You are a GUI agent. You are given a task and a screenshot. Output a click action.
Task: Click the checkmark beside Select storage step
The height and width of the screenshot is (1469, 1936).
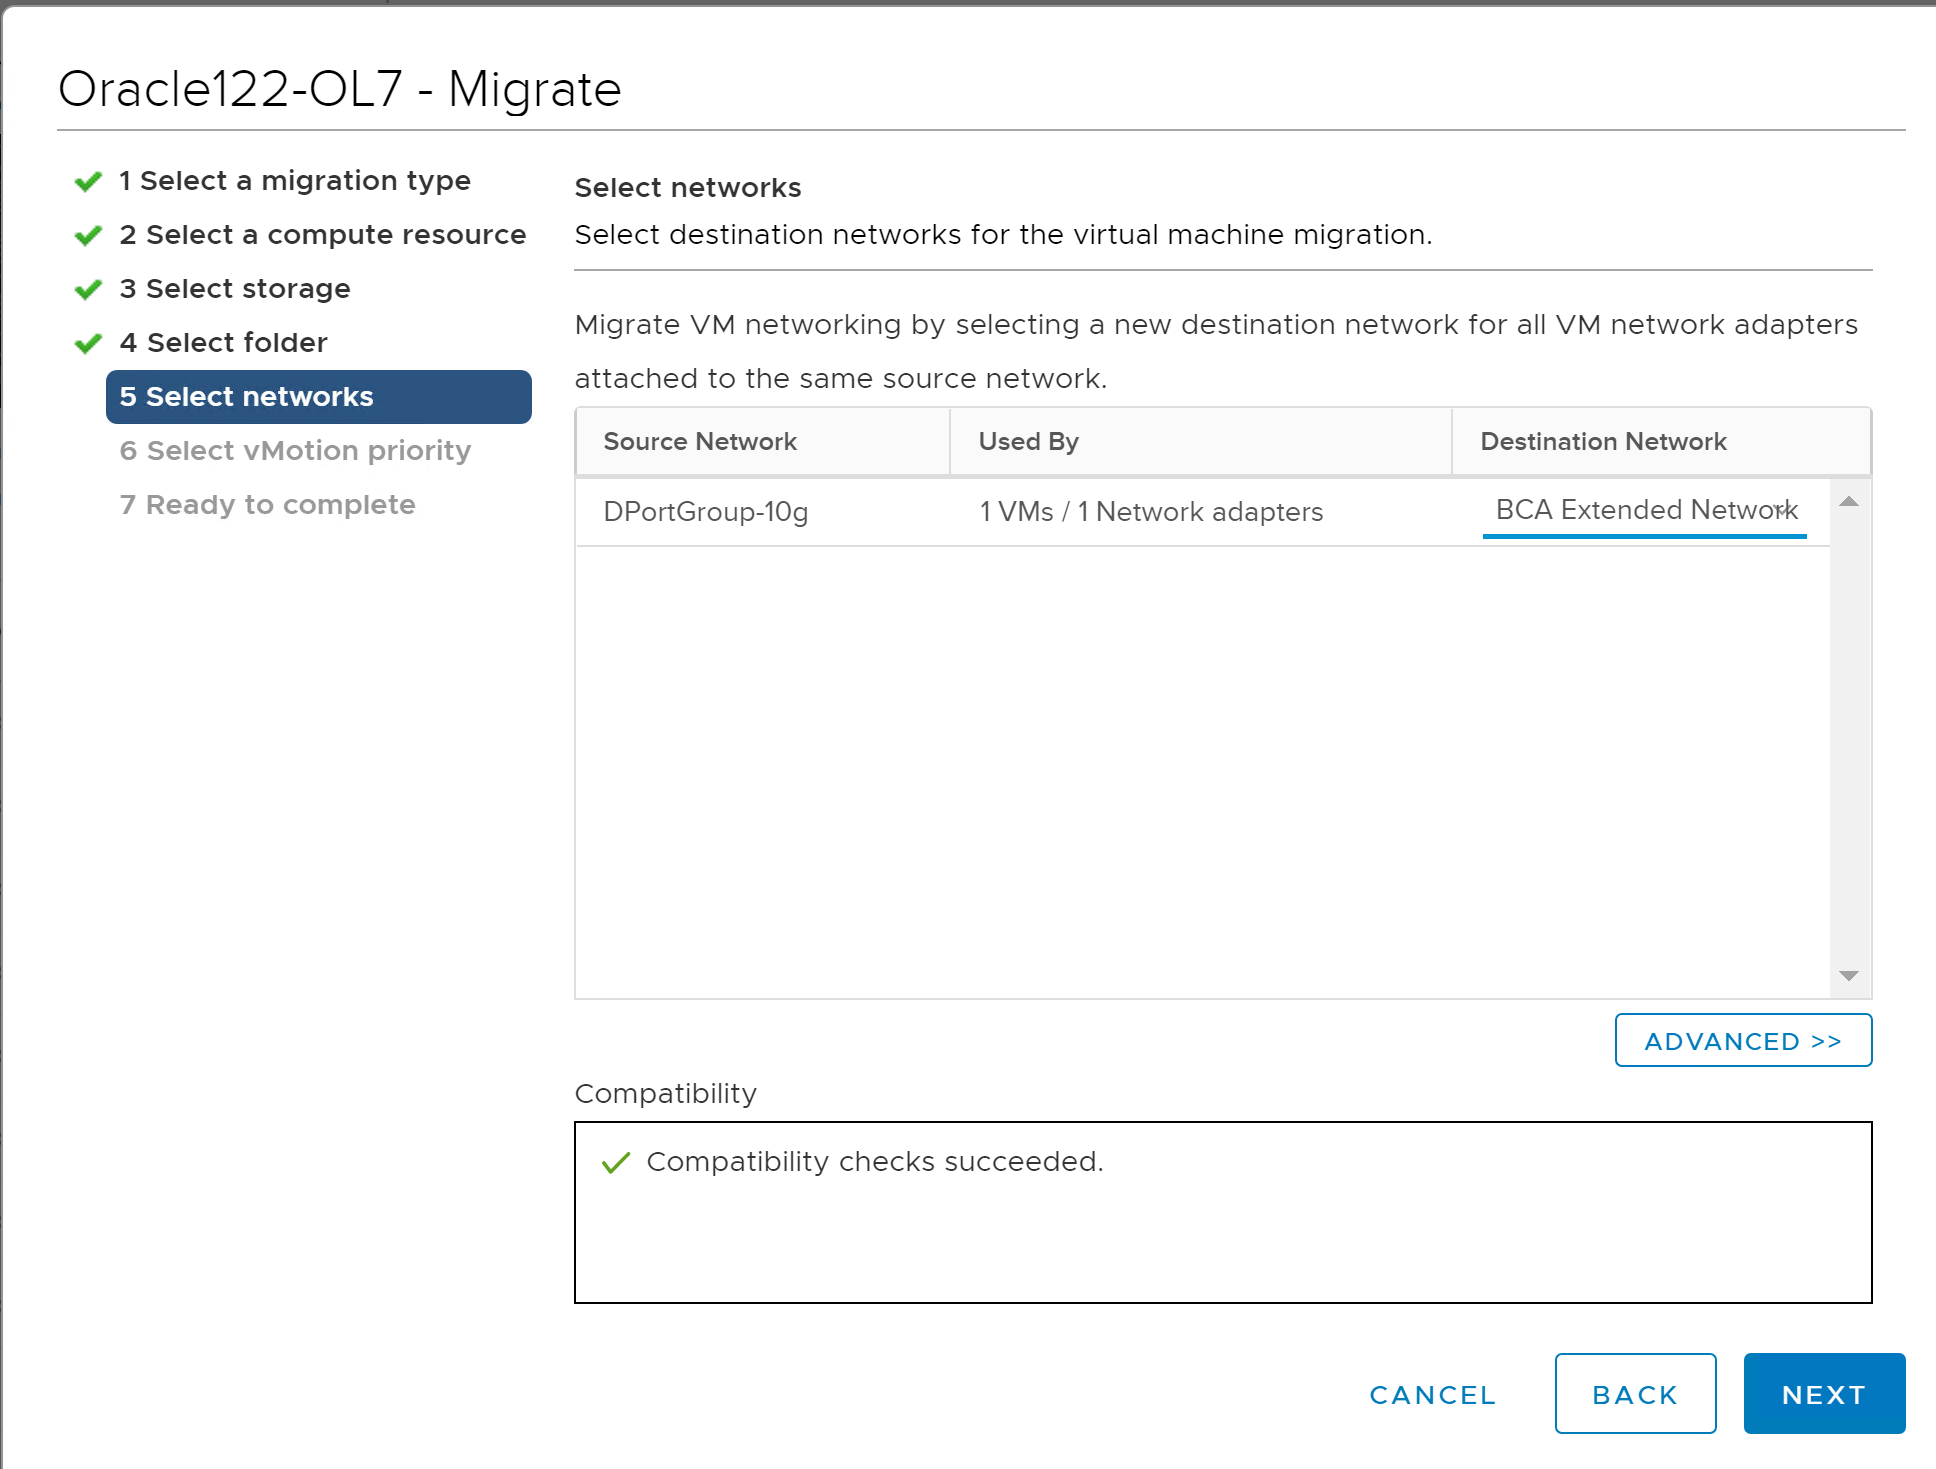point(88,289)
